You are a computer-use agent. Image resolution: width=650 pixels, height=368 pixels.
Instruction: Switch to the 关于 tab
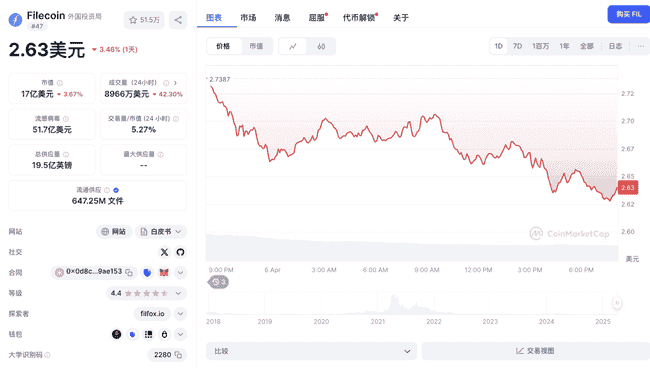401,18
